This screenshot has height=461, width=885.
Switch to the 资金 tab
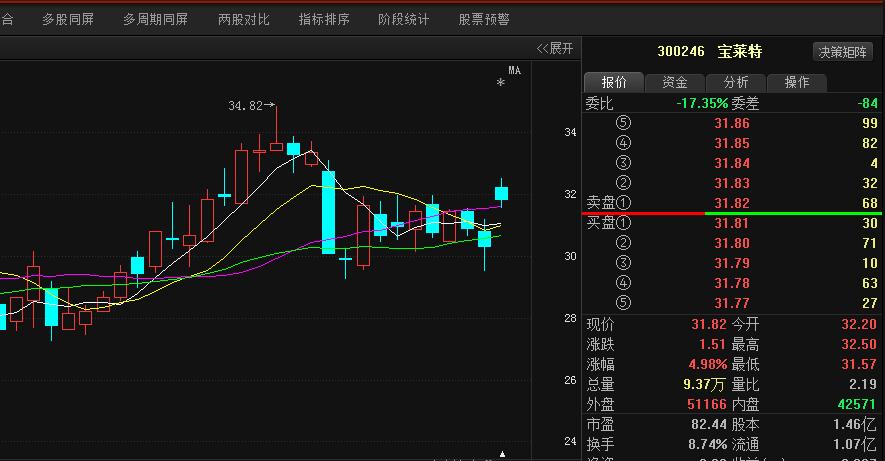[675, 82]
